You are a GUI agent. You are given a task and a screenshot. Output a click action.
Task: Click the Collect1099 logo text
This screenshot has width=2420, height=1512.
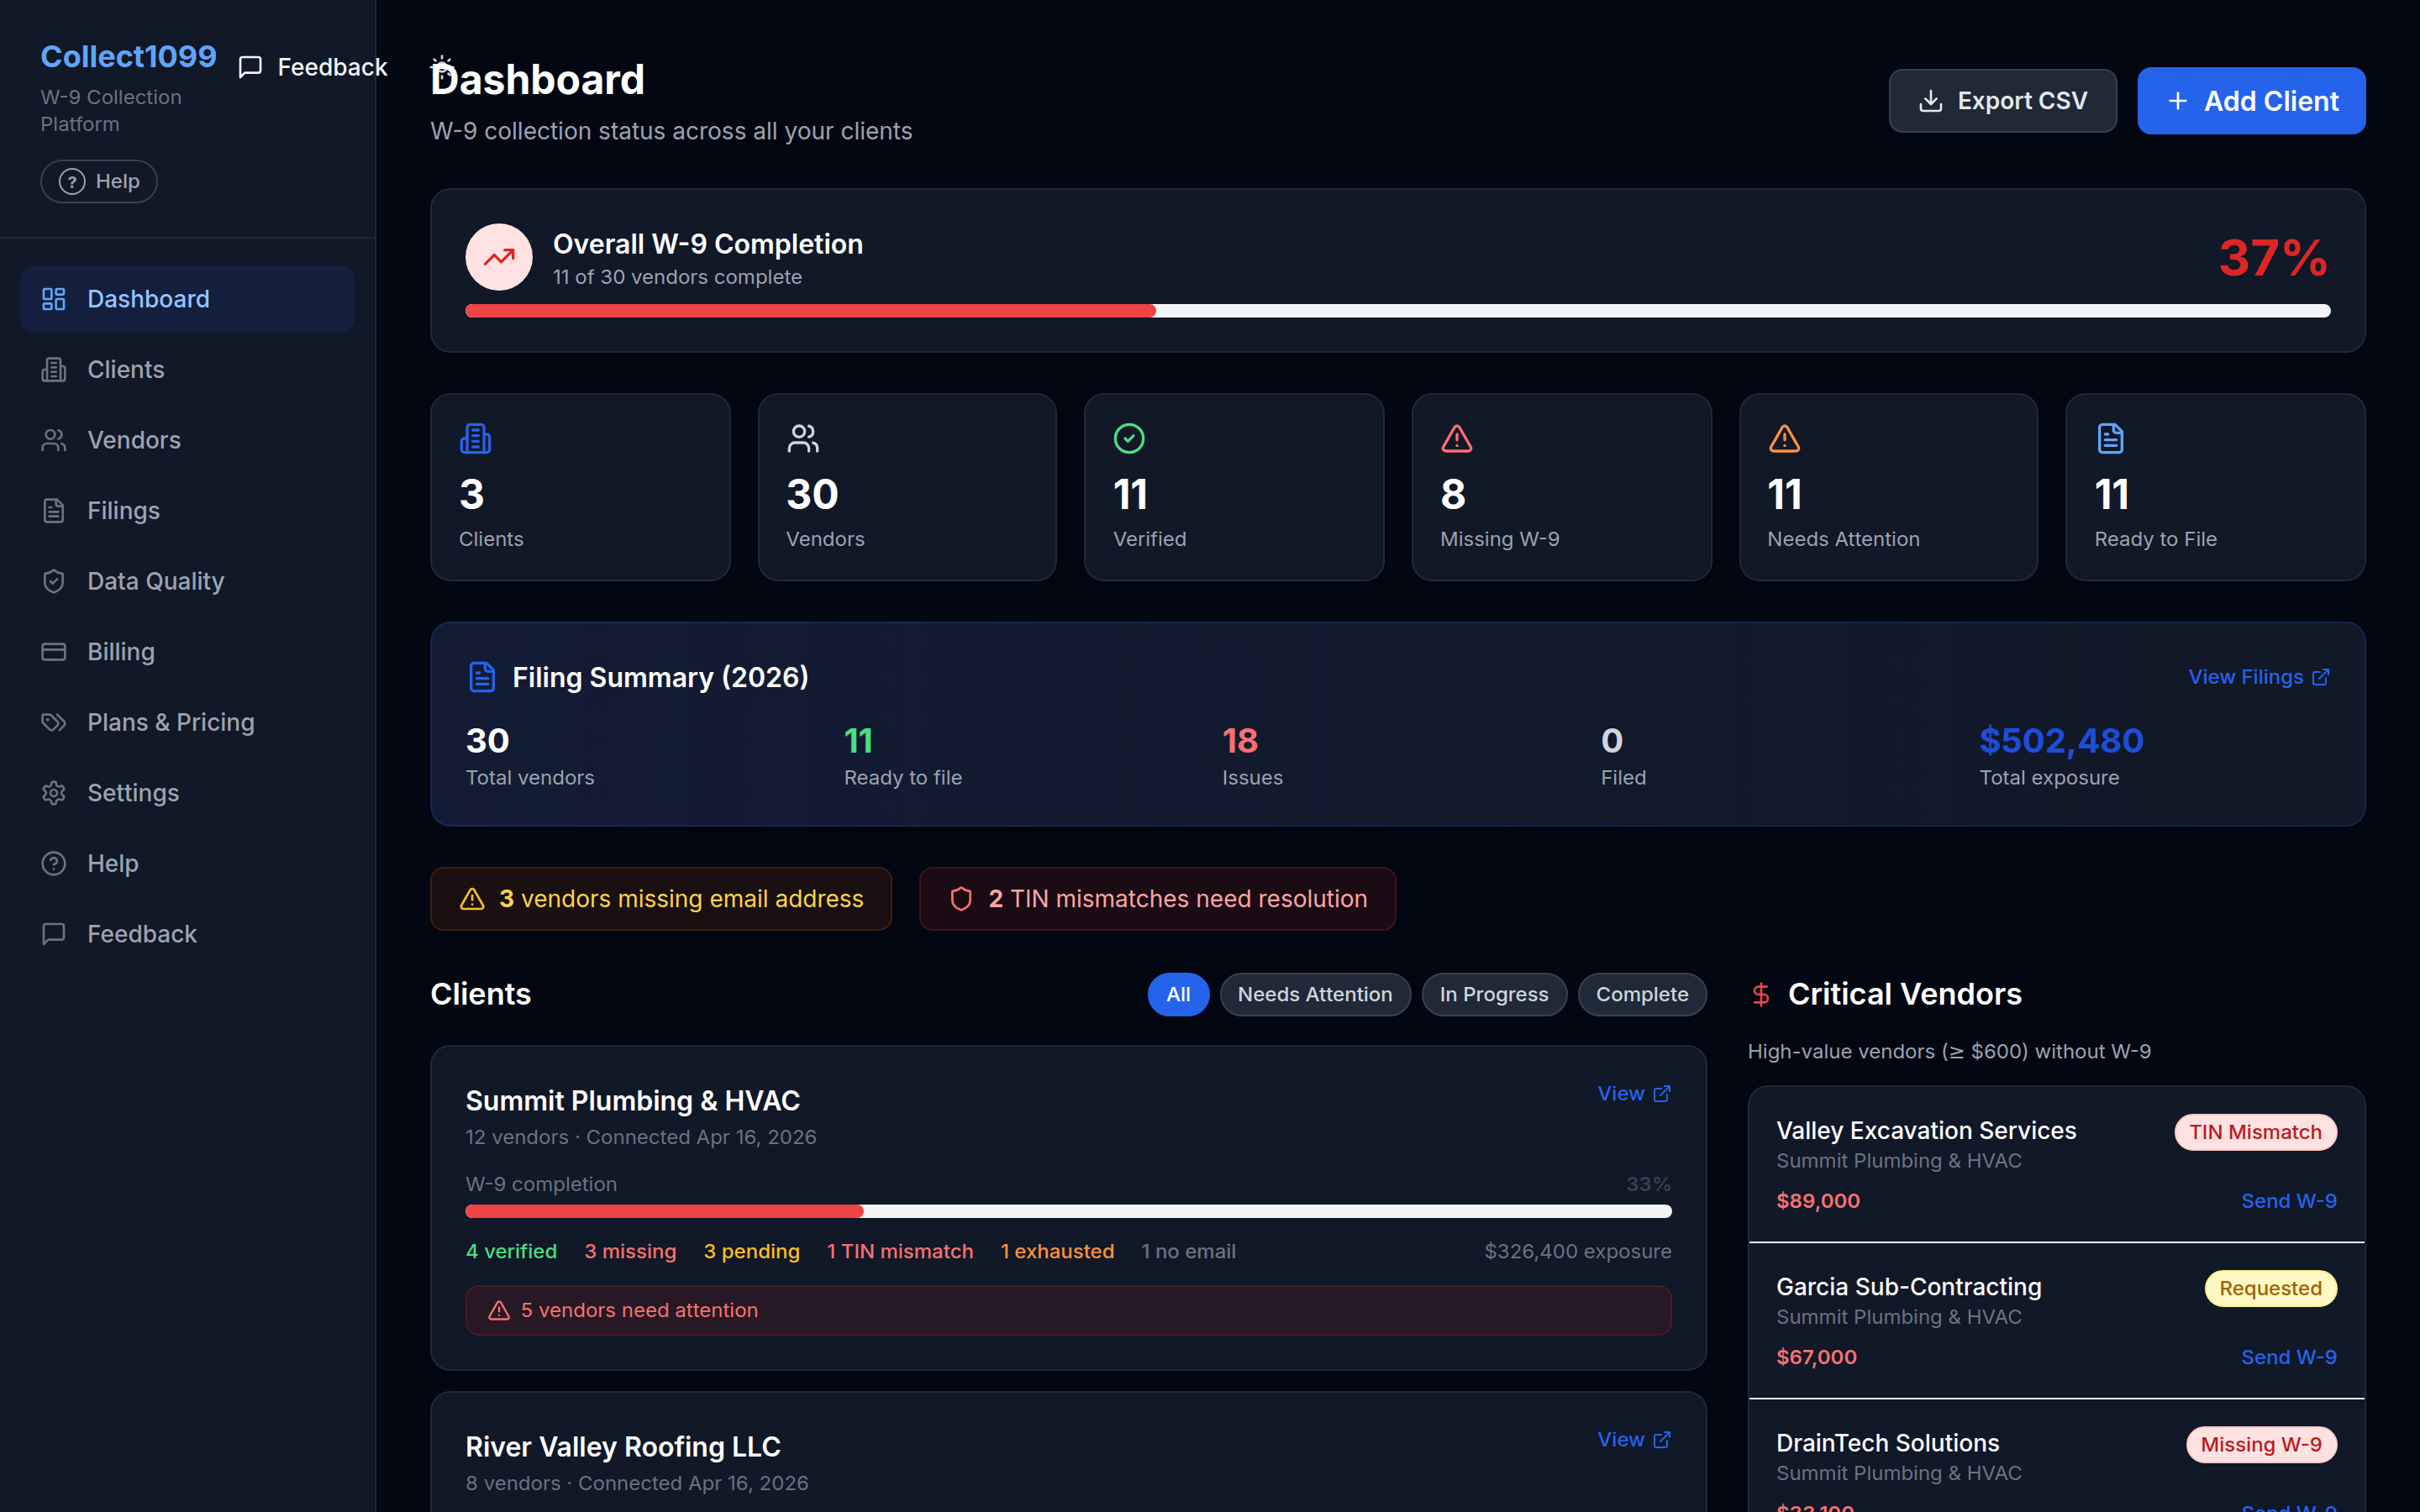pos(128,56)
